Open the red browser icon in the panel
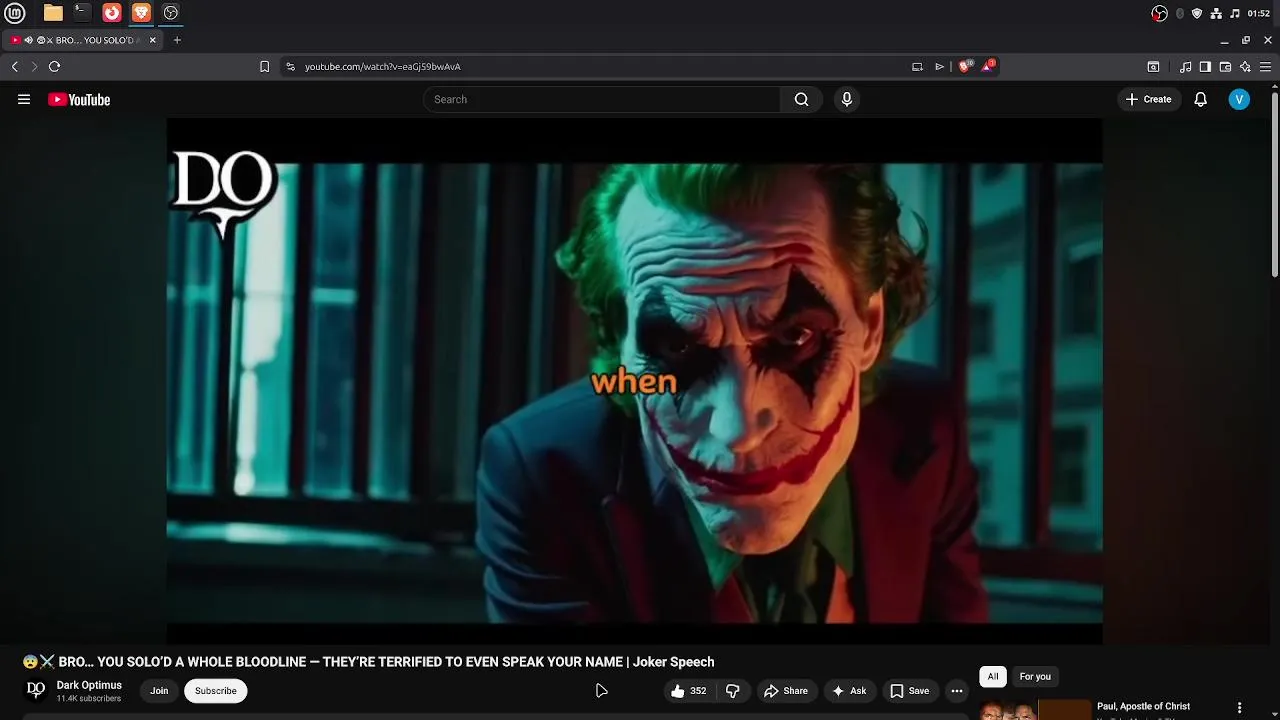The height and width of the screenshot is (720, 1280). [112, 13]
